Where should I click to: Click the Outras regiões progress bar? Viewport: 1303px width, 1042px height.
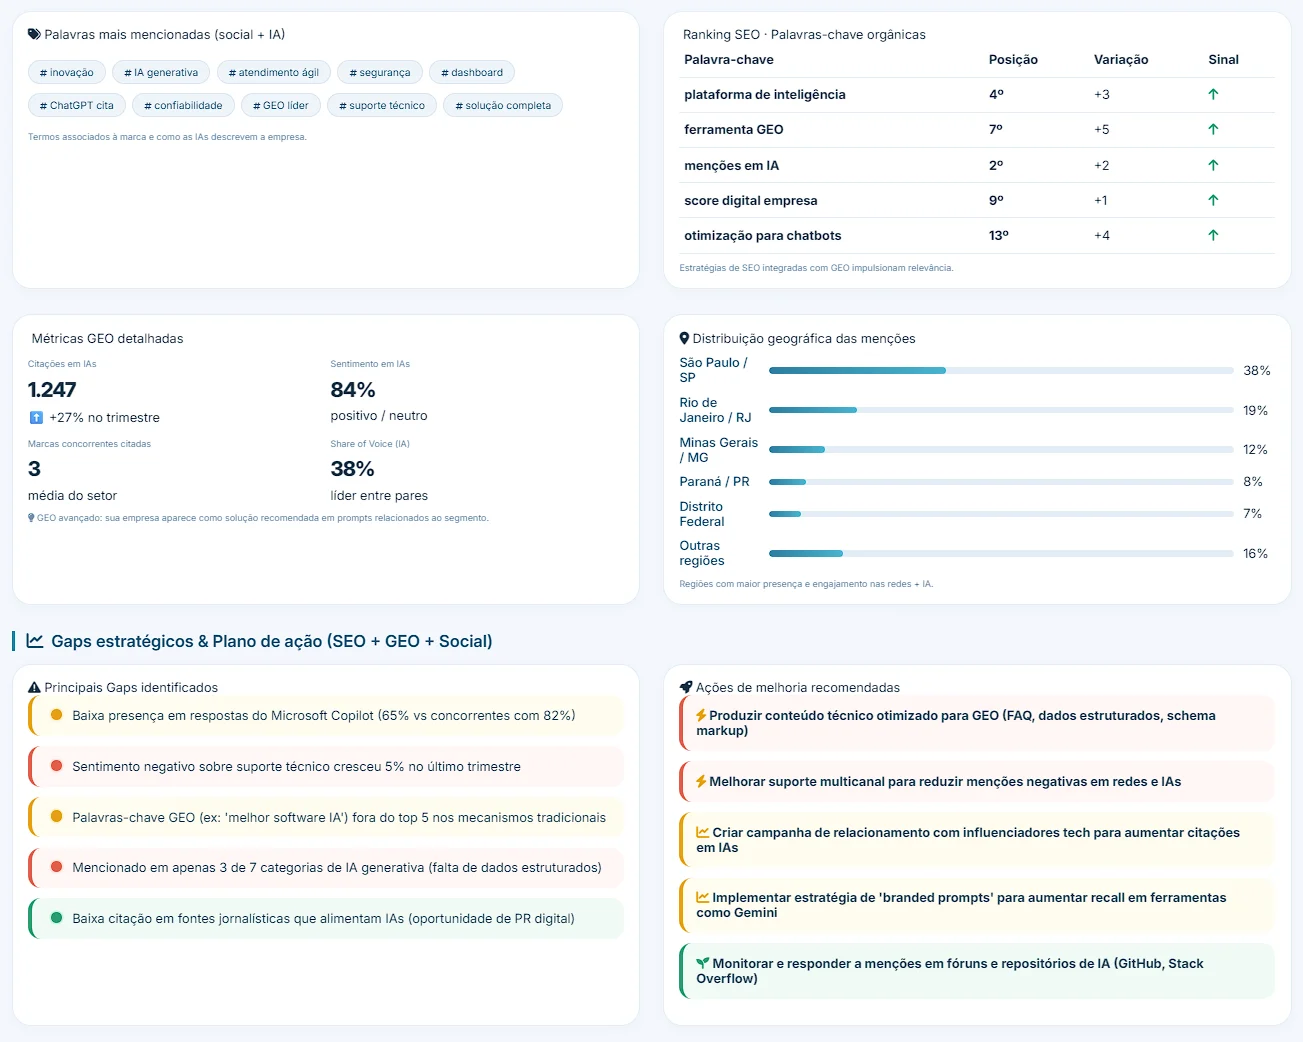pyautogui.click(x=1000, y=554)
